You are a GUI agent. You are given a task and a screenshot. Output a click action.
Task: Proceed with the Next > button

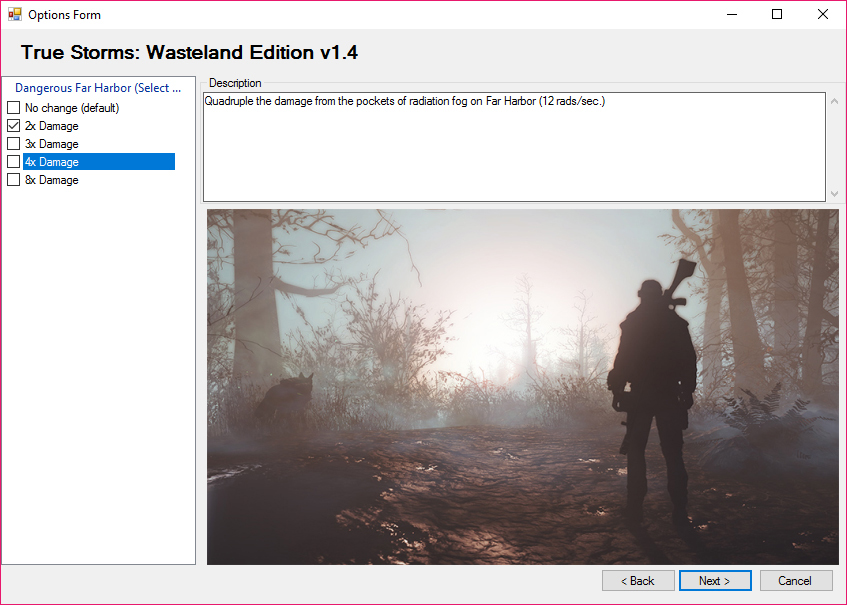[715, 581]
